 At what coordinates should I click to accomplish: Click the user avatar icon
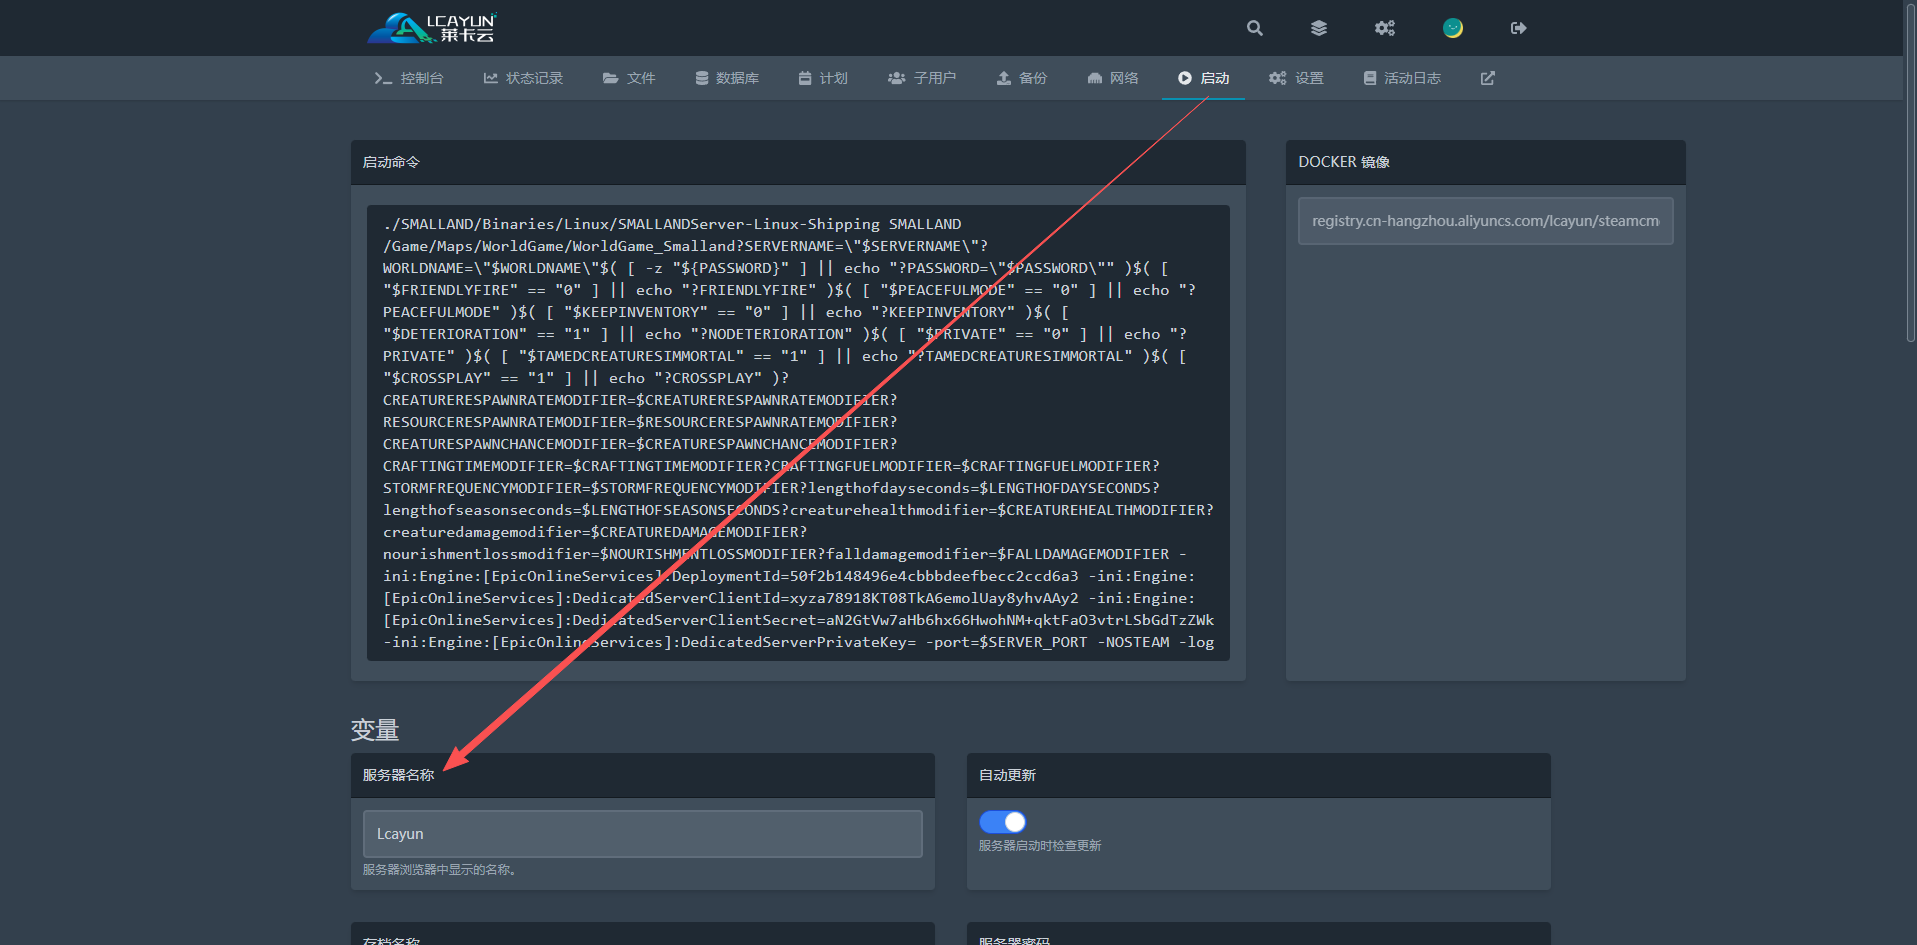1452,28
